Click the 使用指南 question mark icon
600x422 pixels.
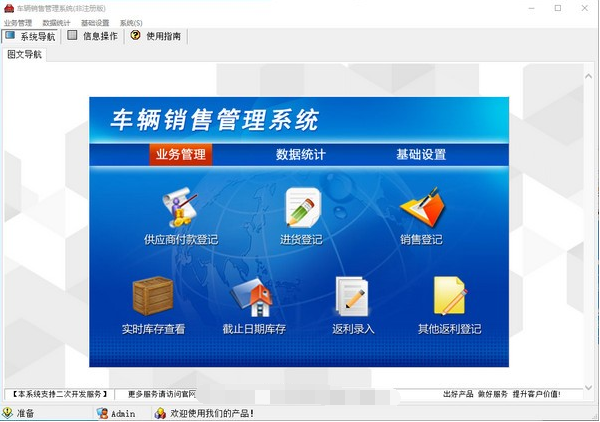pos(135,35)
